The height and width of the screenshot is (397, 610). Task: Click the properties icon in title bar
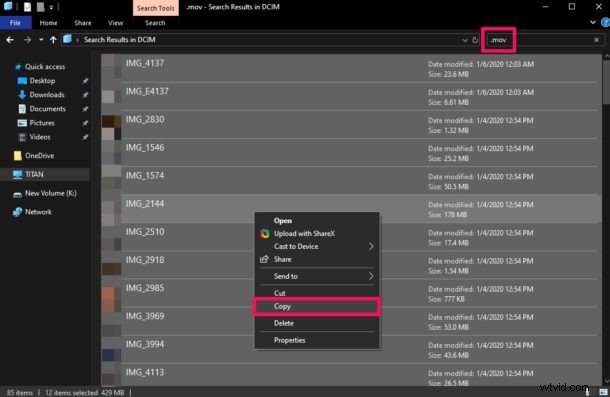point(27,7)
